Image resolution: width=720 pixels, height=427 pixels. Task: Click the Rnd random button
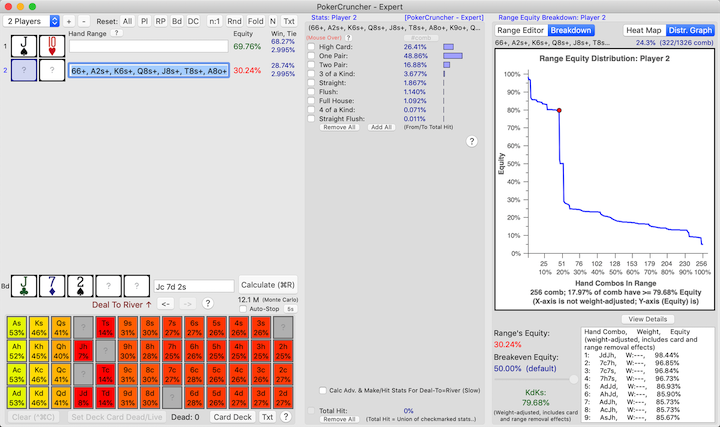tap(234, 21)
